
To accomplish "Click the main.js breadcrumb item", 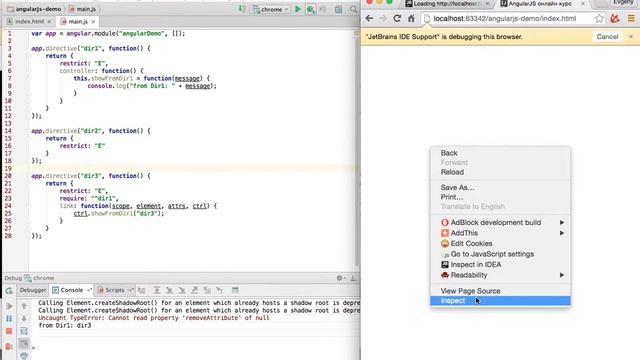I will [x=82, y=9].
